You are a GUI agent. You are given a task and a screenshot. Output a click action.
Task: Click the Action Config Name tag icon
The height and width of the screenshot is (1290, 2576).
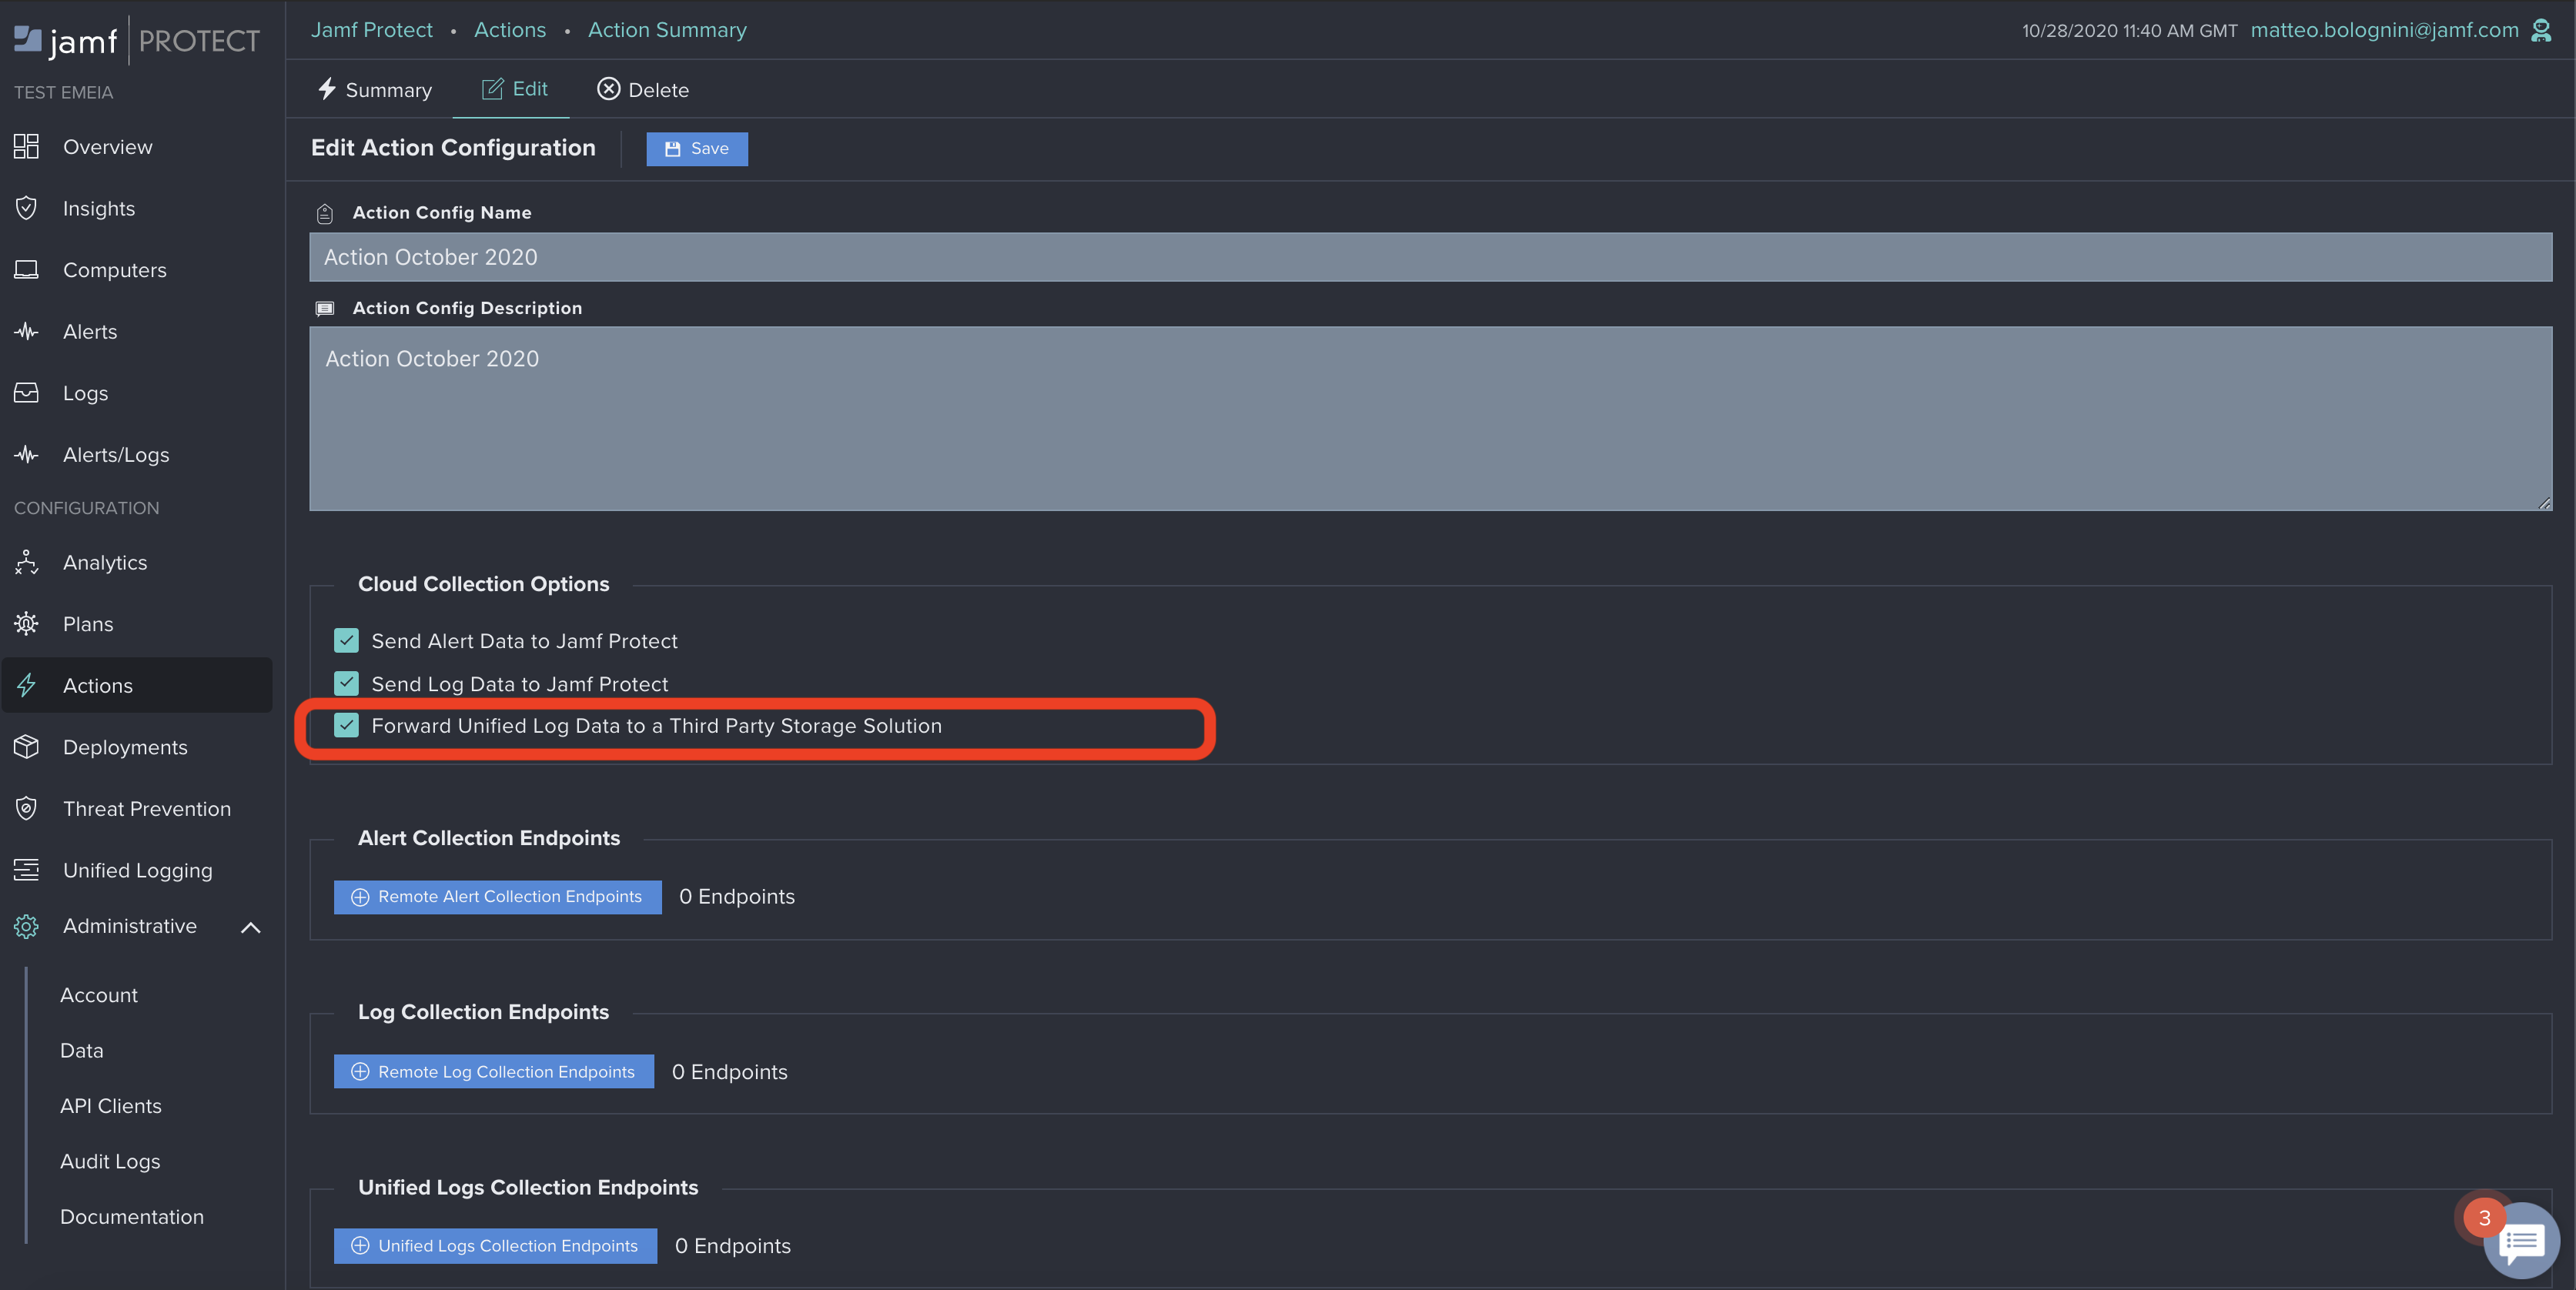click(x=325, y=213)
